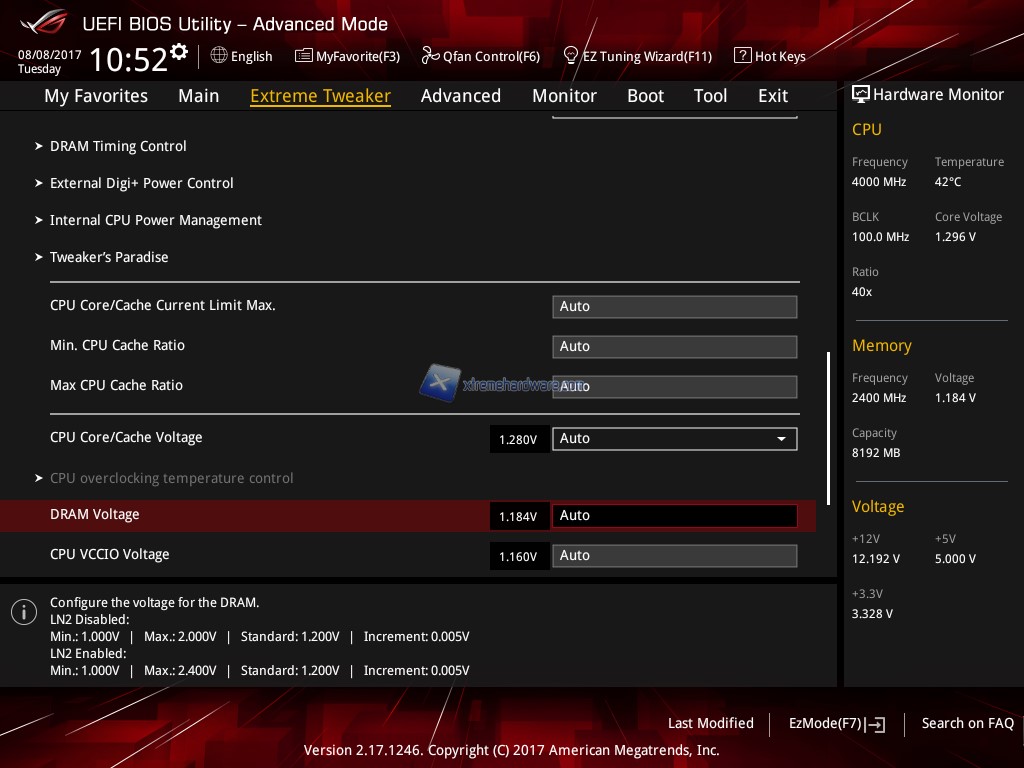The height and width of the screenshot is (768, 1024).
Task: Click the EzMode exit arrow icon
Action: click(876, 724)
